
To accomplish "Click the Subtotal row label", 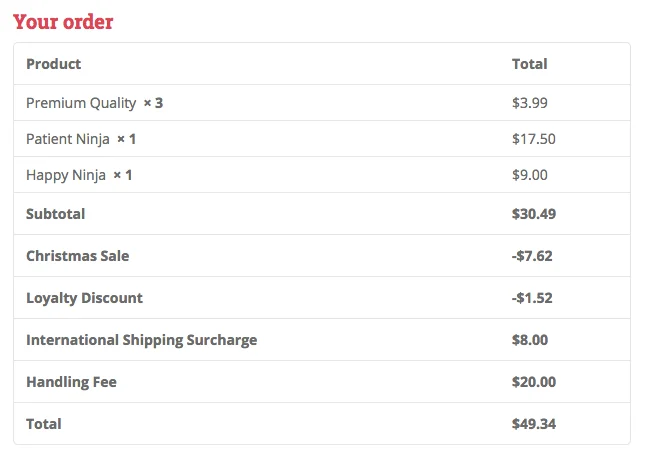I will pyautogui.click(x=56, y=214).
